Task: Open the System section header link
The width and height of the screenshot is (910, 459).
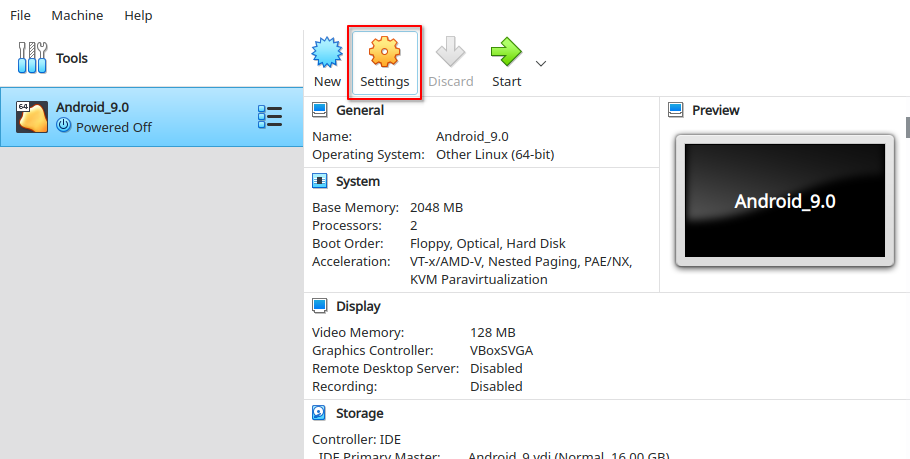Action: [358, 181]
